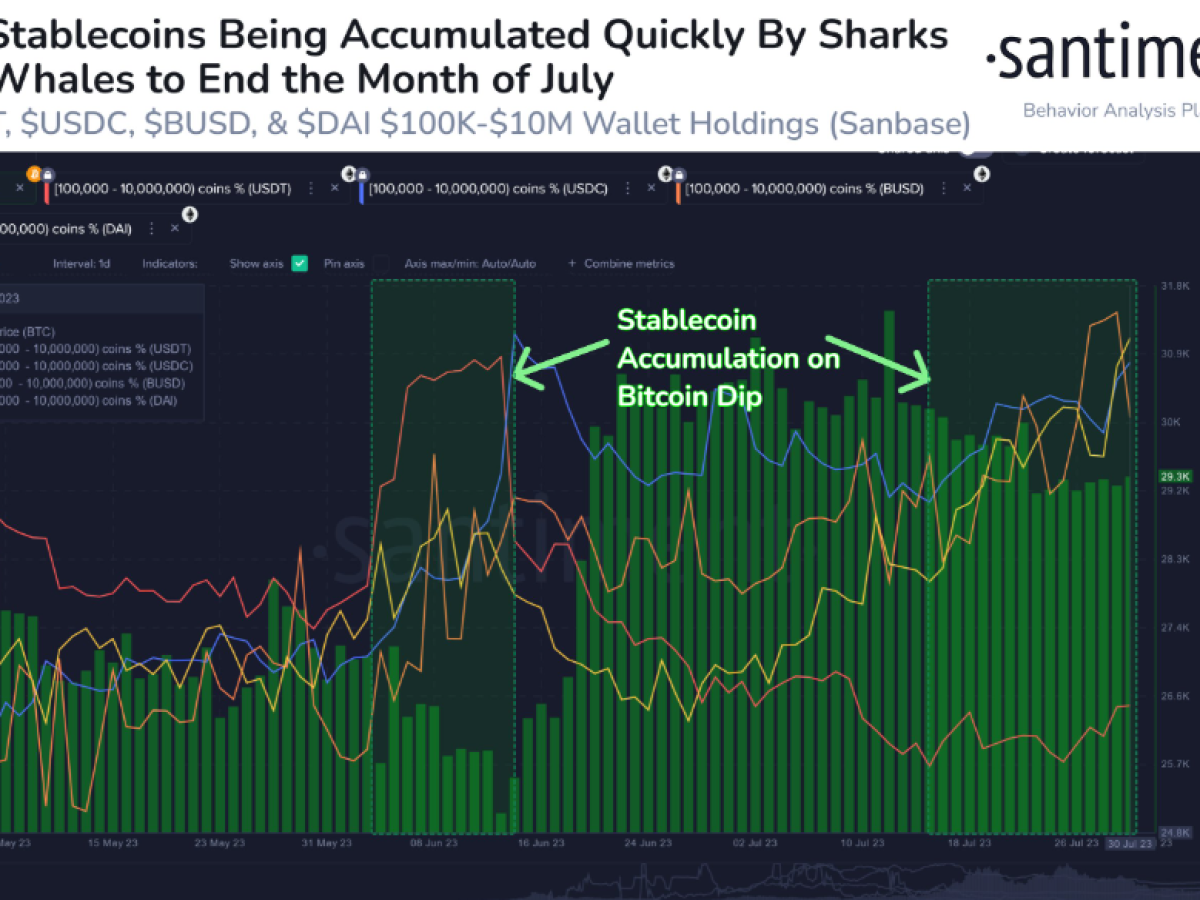This screenshot has height=900, width=1200.
Task: Check the Pin axis checkbox
Action: pyautogui.click(x=381, y=264)
